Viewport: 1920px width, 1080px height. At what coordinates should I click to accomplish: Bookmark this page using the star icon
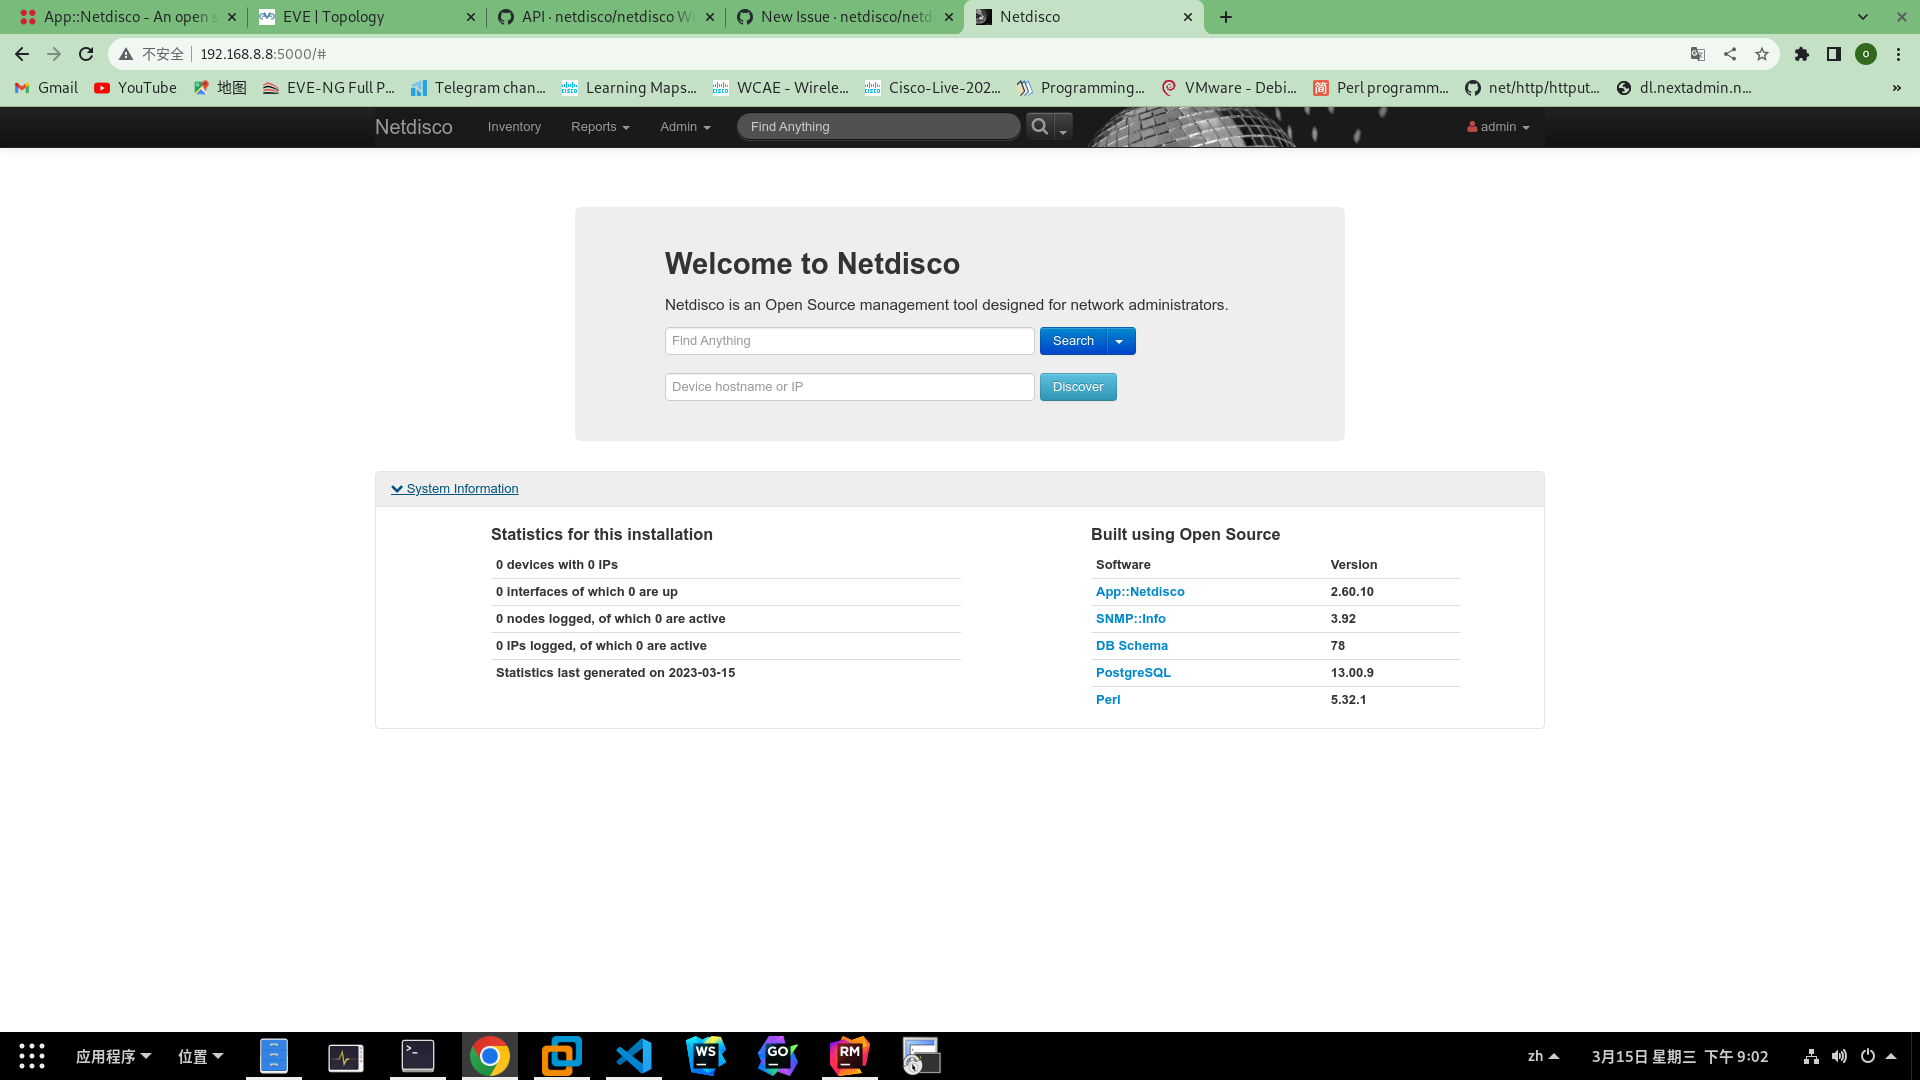[1763, 54]
